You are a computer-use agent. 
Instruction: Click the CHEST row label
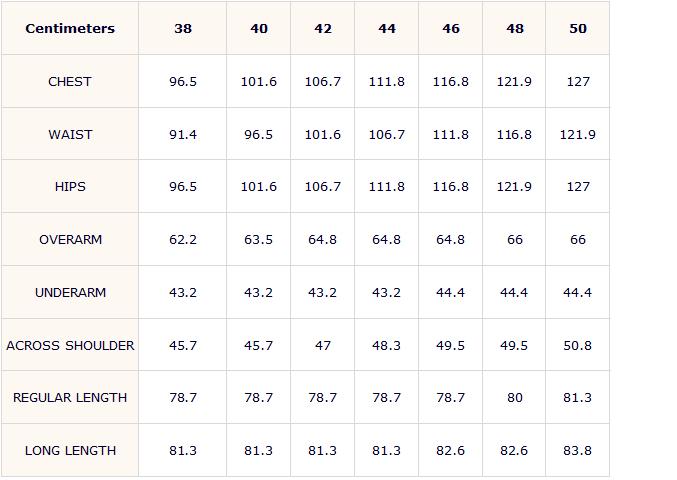tap(70, 82)
